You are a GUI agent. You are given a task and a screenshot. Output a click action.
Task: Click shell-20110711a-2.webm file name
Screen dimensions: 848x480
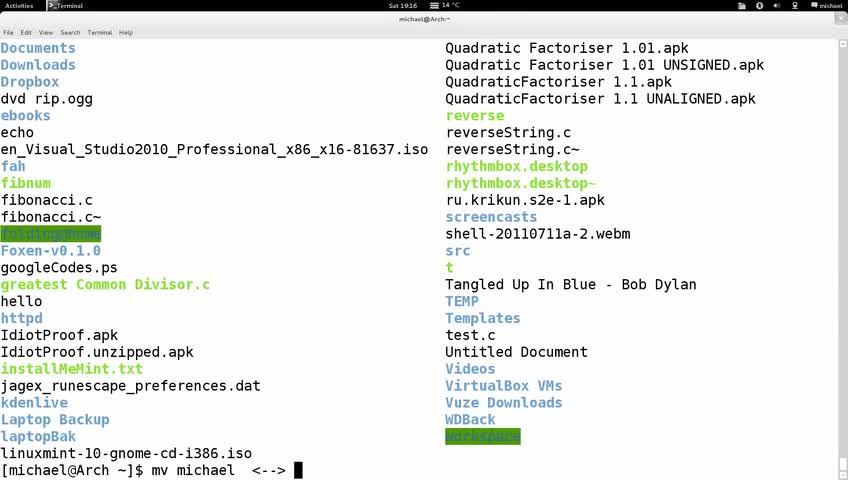tap(538, 234)
